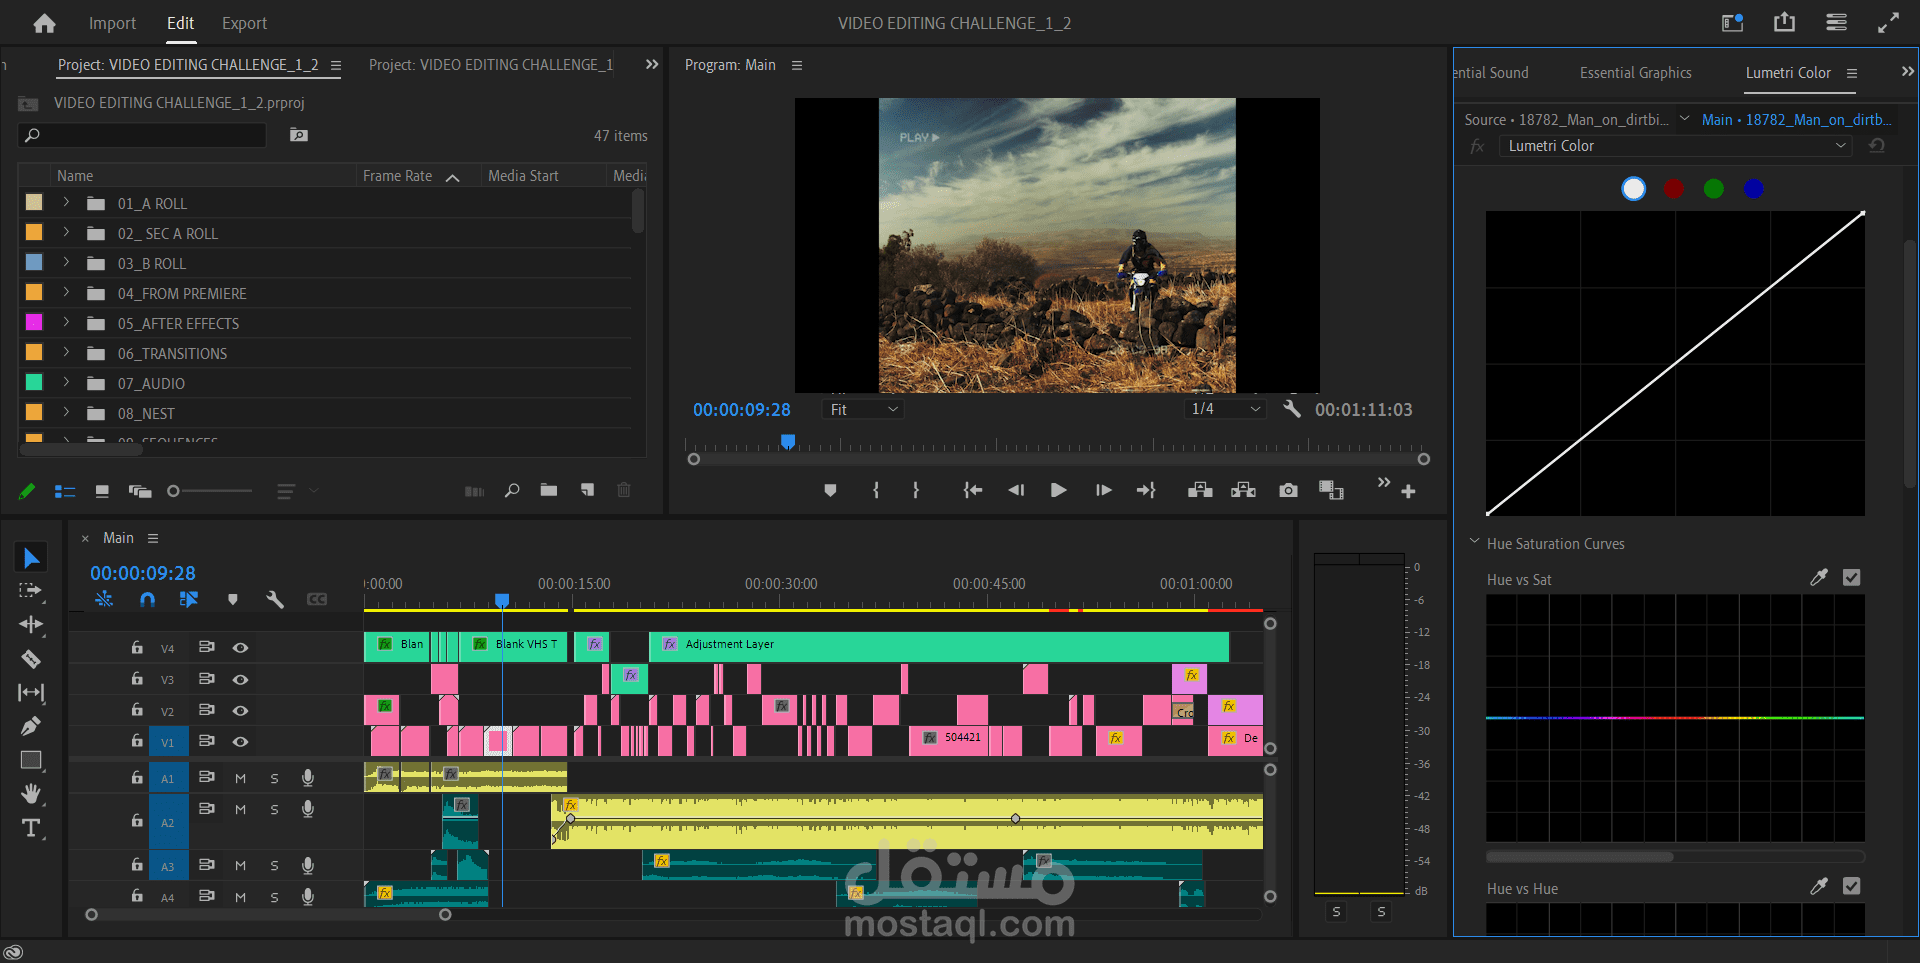Uncheck the Hue vs Hue checkbox

1852,886
